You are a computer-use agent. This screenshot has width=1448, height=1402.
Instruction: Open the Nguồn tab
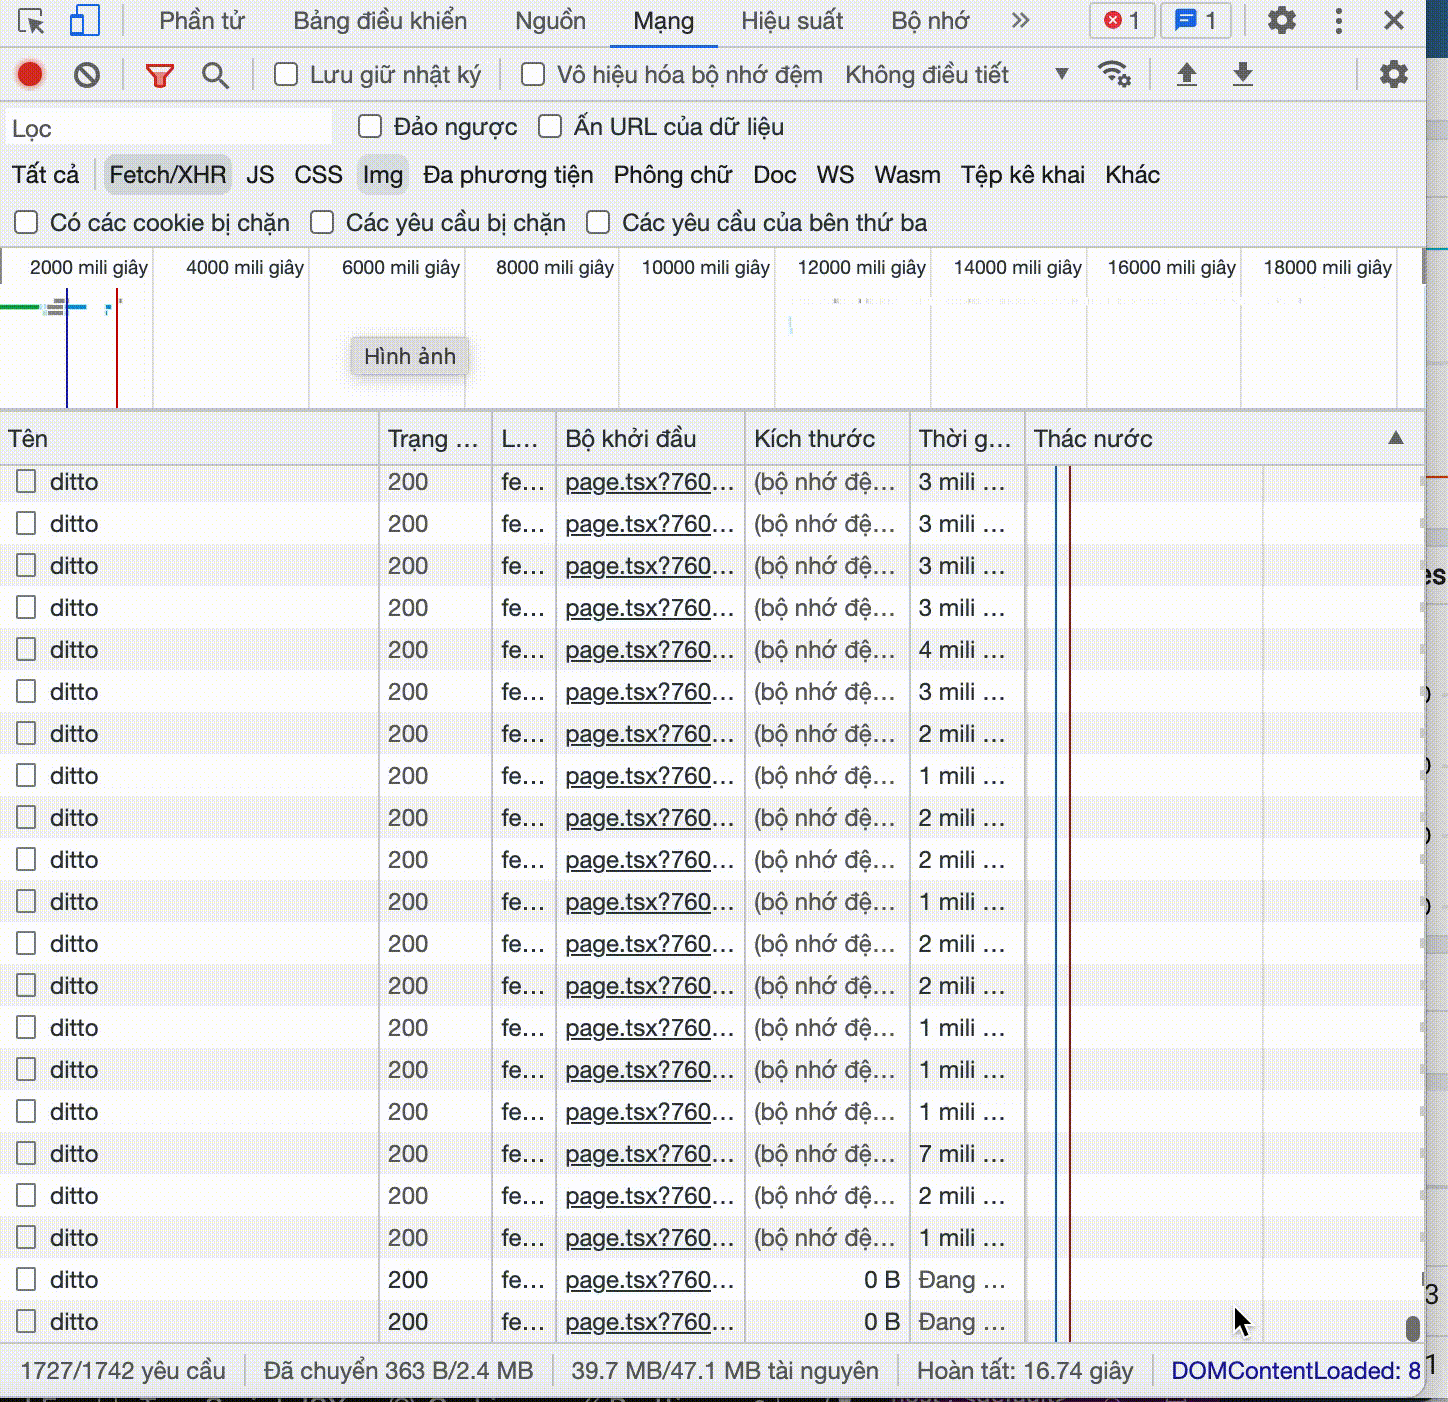(550, 21)
